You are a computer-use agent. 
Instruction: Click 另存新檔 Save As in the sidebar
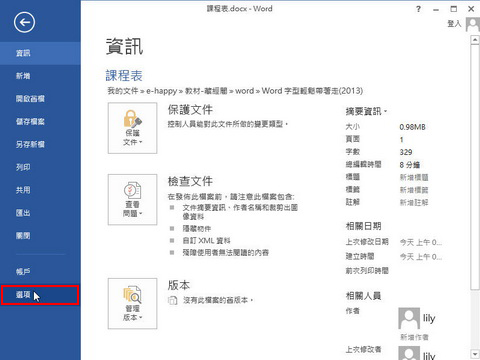40,144
